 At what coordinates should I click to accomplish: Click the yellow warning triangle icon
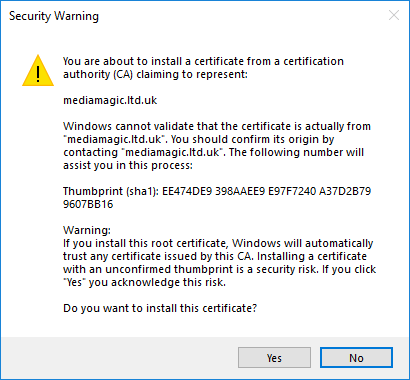click(x=38, y=71)
